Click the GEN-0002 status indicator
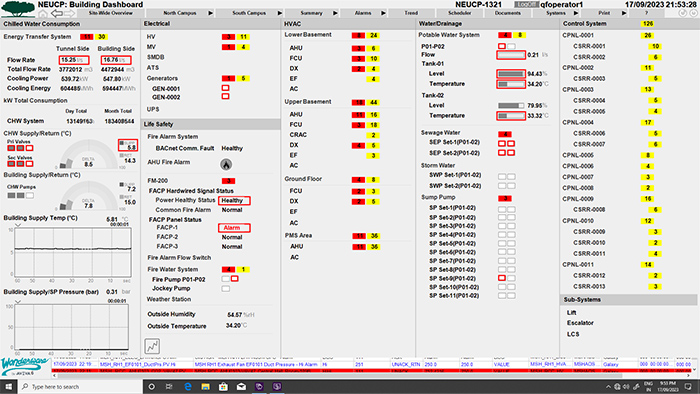This screenshot has height=394, width=700. tap(225, 96)
